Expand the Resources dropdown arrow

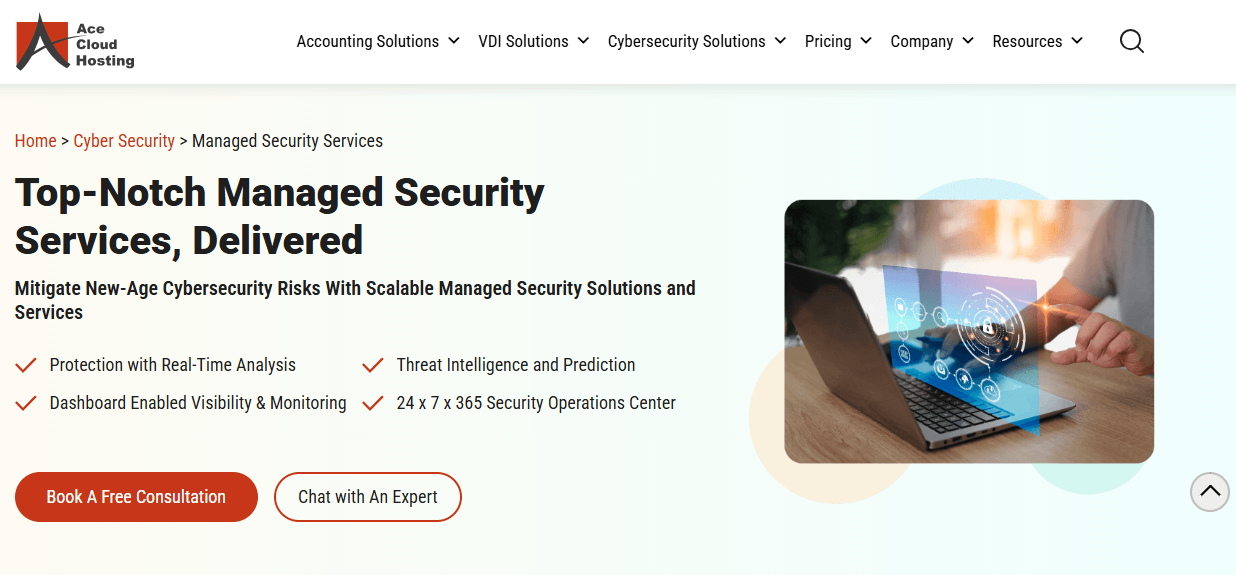coord(1077,41)
